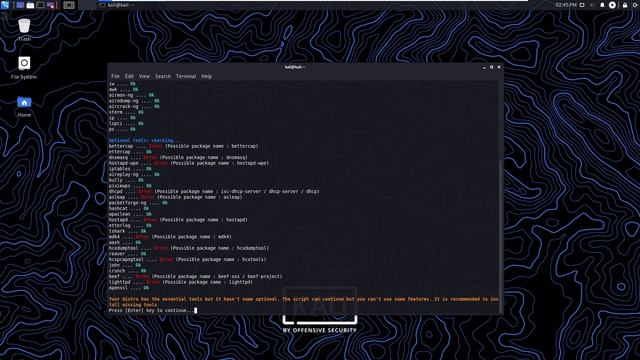Select the kali@kali taskbar window button
Viewport: 640px width, 360px height.
[117, 5]
